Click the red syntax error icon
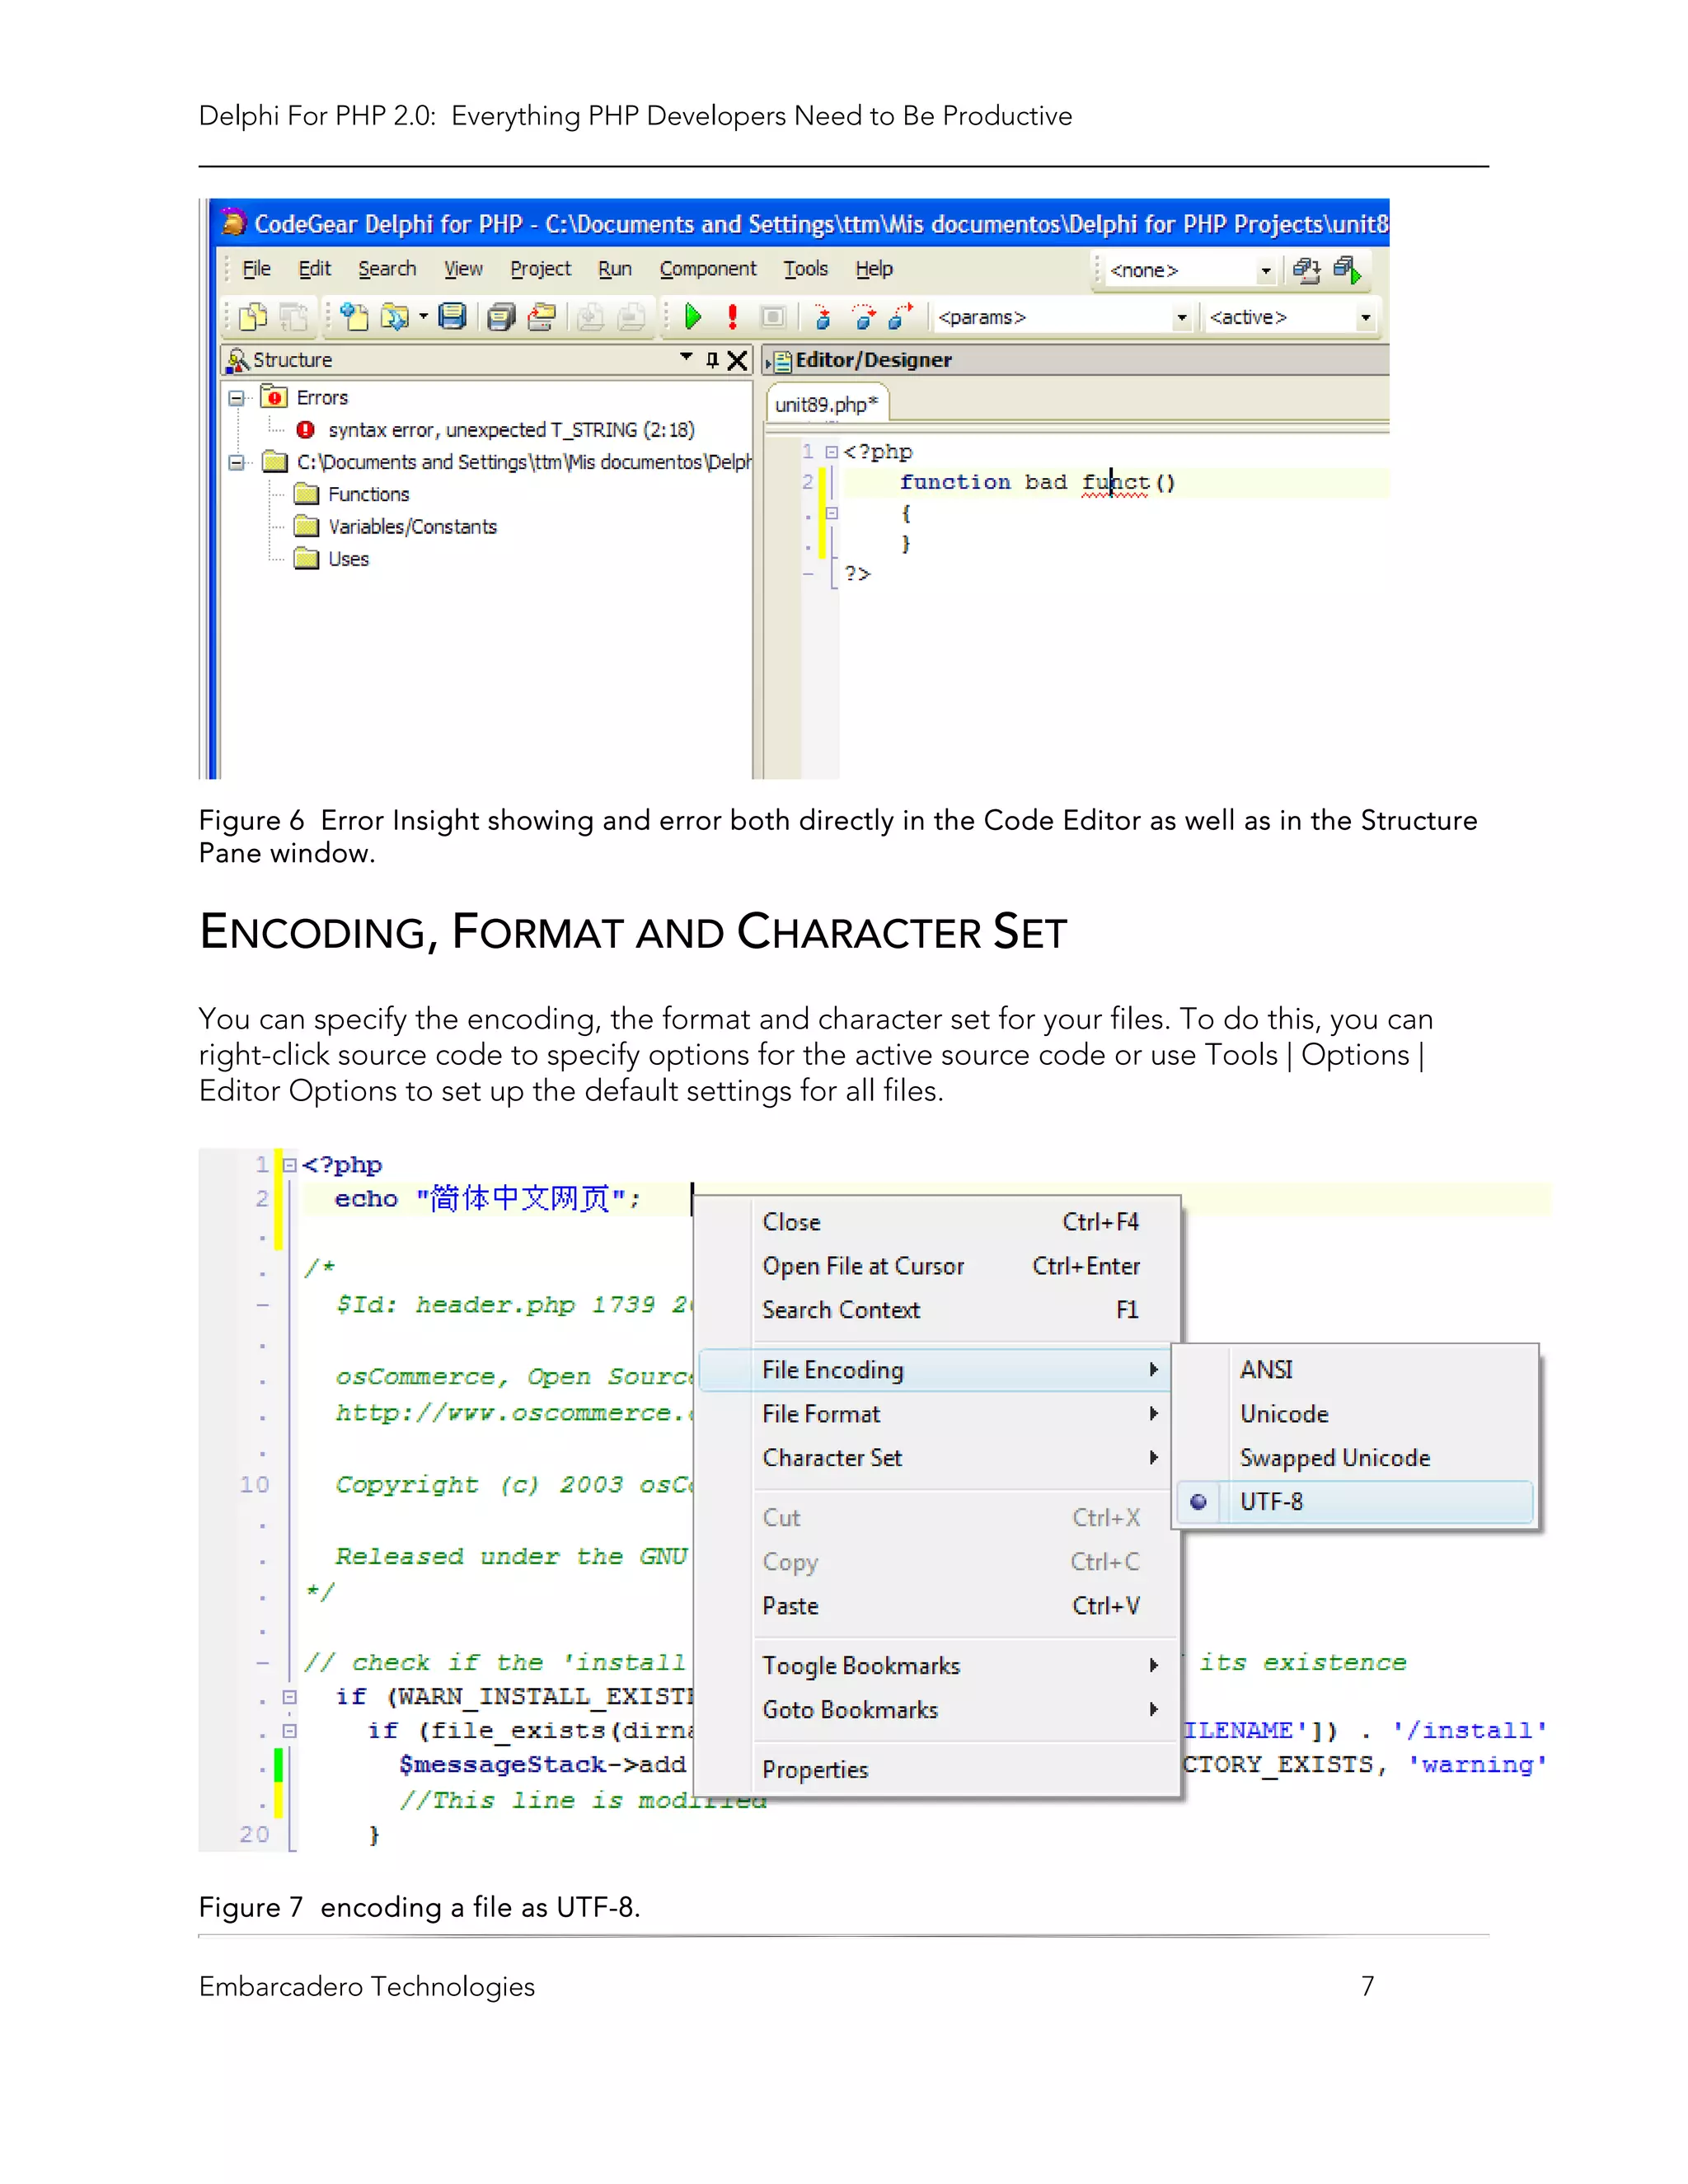 (x=306, y=430)
